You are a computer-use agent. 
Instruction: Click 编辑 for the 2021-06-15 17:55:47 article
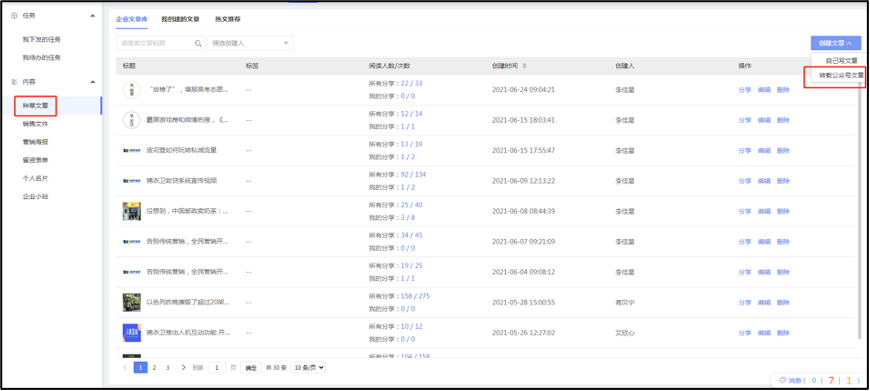pyautogui.click(x=764, y=151)
